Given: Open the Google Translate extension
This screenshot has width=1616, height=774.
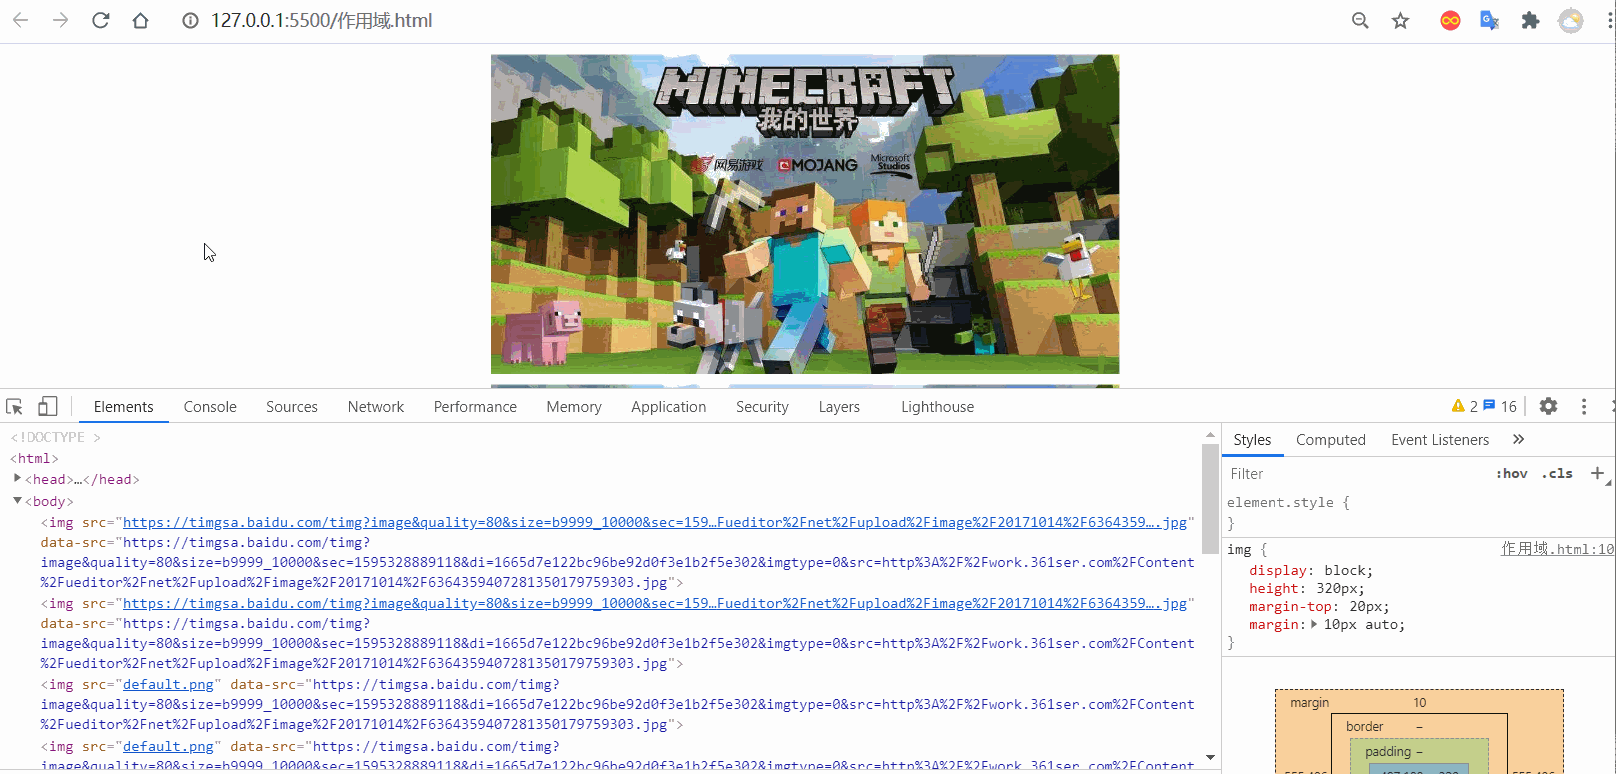Looking at the screenshot, I should 1490,20.
